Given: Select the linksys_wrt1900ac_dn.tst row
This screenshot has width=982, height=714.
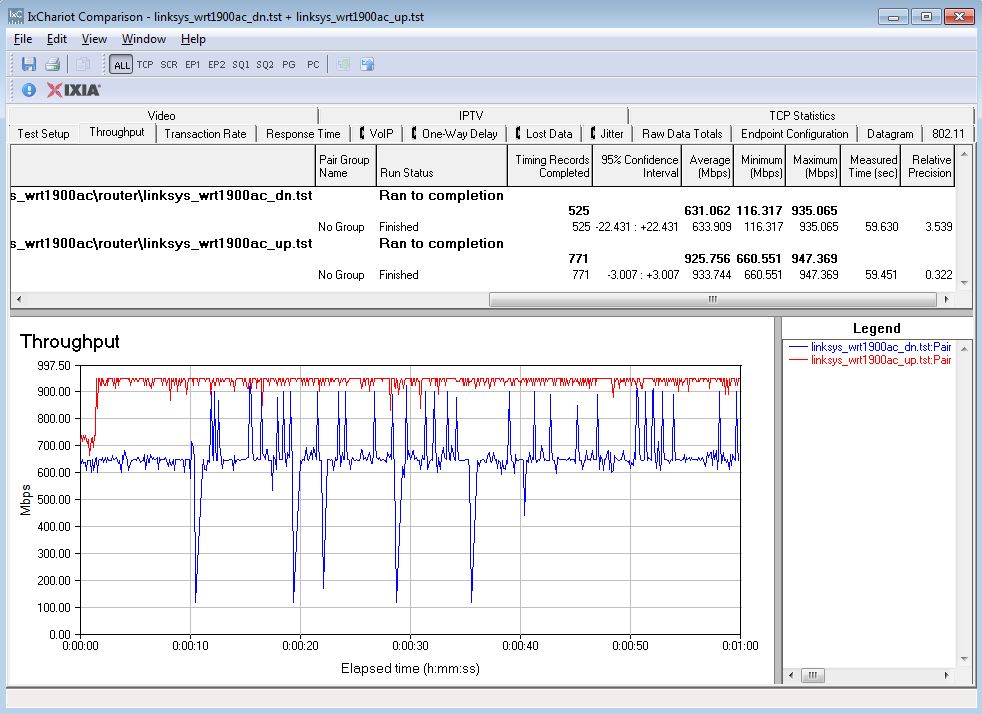Looking at the screenshot, I should [482, 195].
